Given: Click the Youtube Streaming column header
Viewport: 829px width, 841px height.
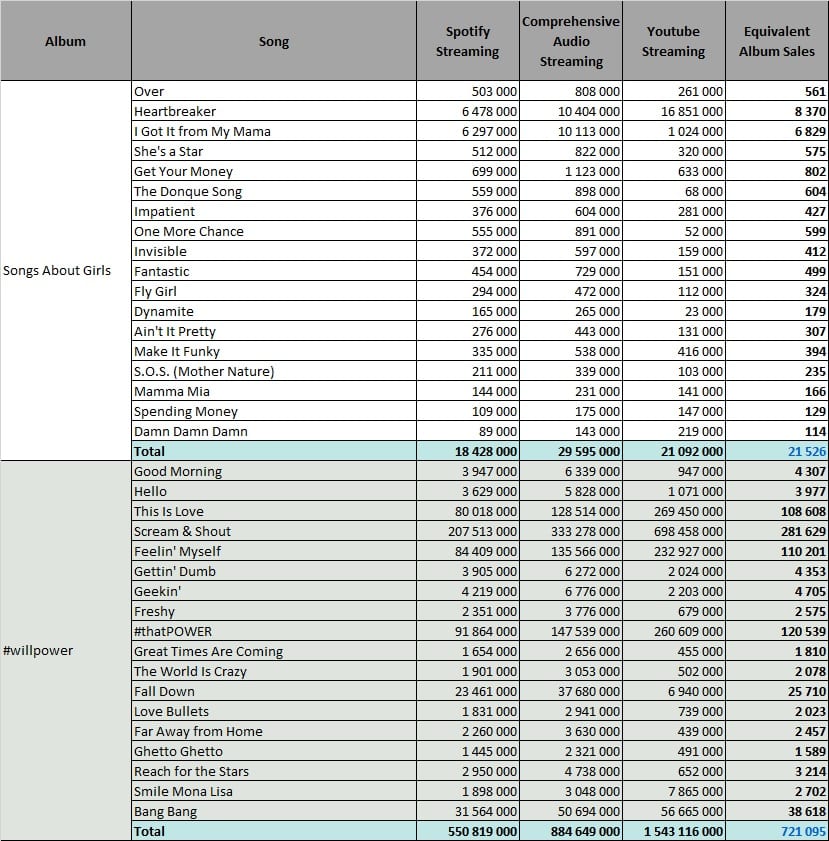Looking at the screenshot, I should (x=673, y=41).
